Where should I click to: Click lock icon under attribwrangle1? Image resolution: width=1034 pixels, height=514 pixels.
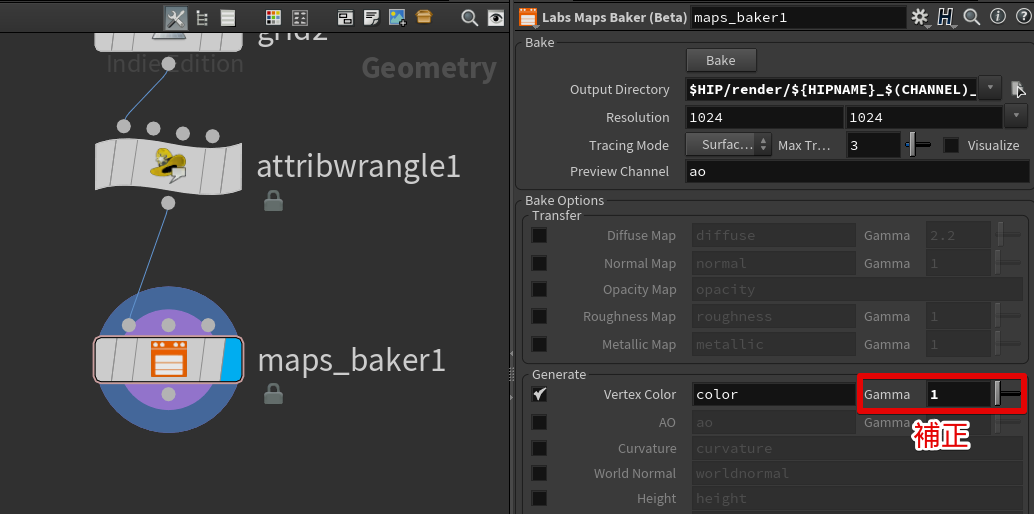(273, 201)
